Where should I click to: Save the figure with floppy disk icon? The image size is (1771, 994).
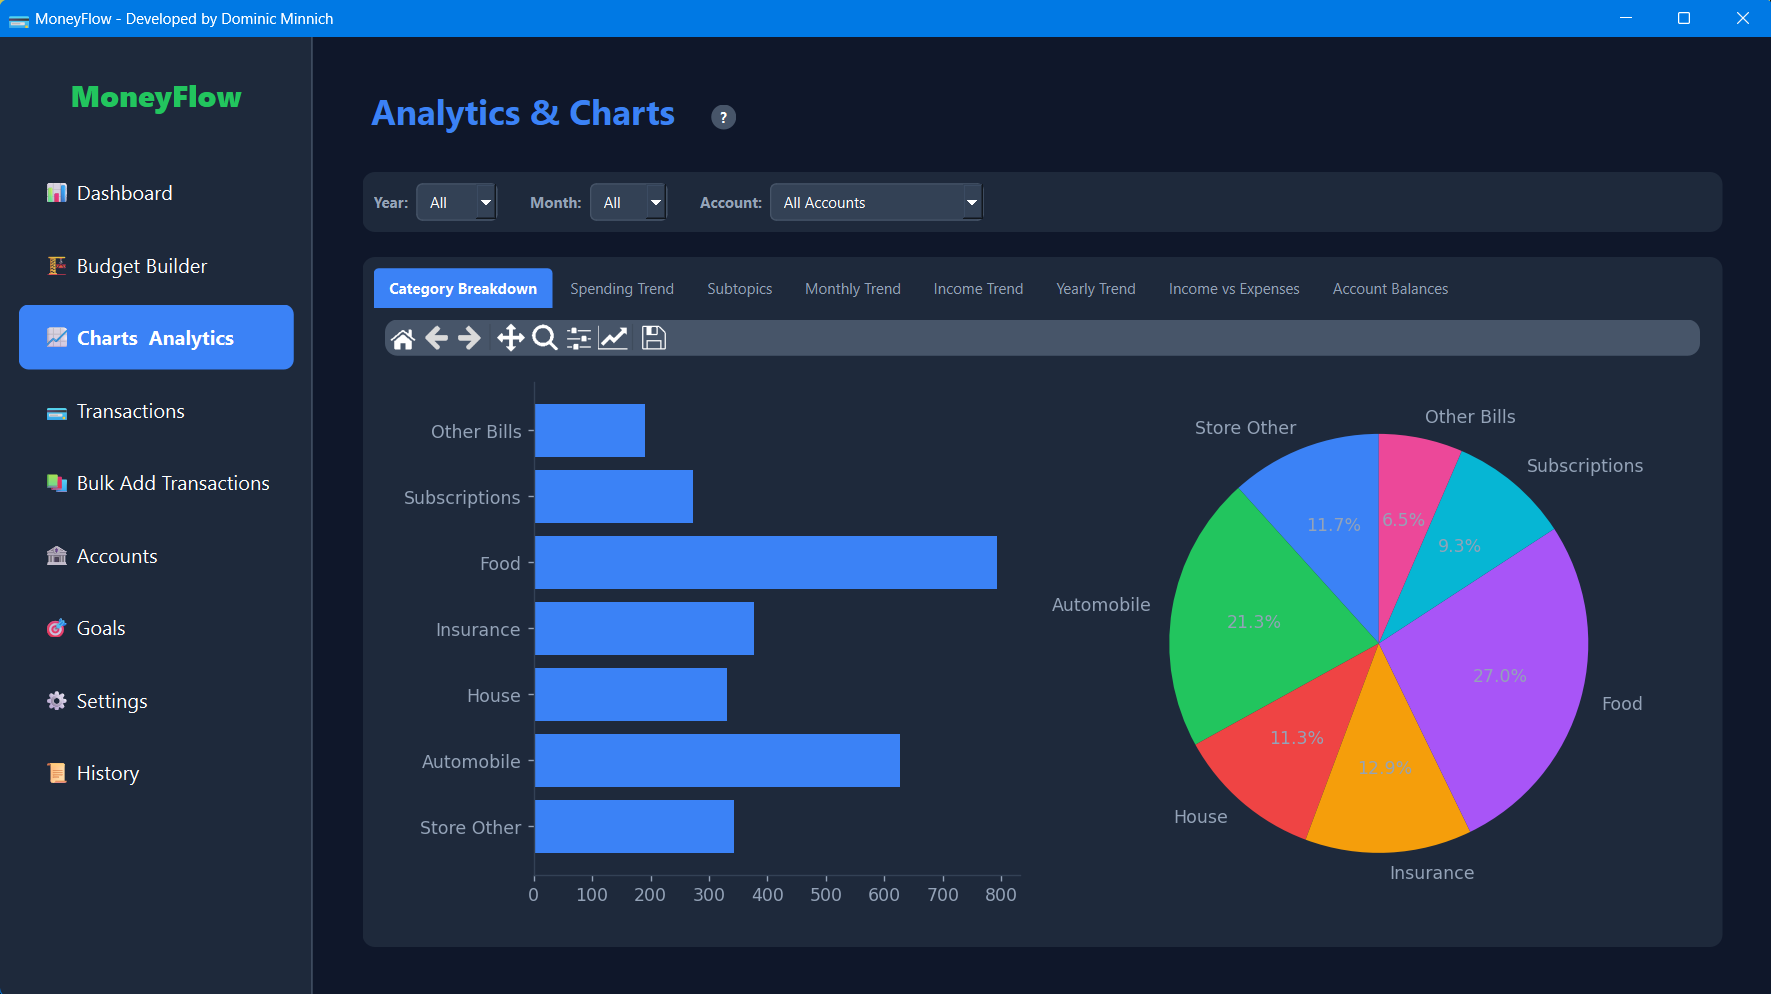pyautogui.click(x=653, y=338)
